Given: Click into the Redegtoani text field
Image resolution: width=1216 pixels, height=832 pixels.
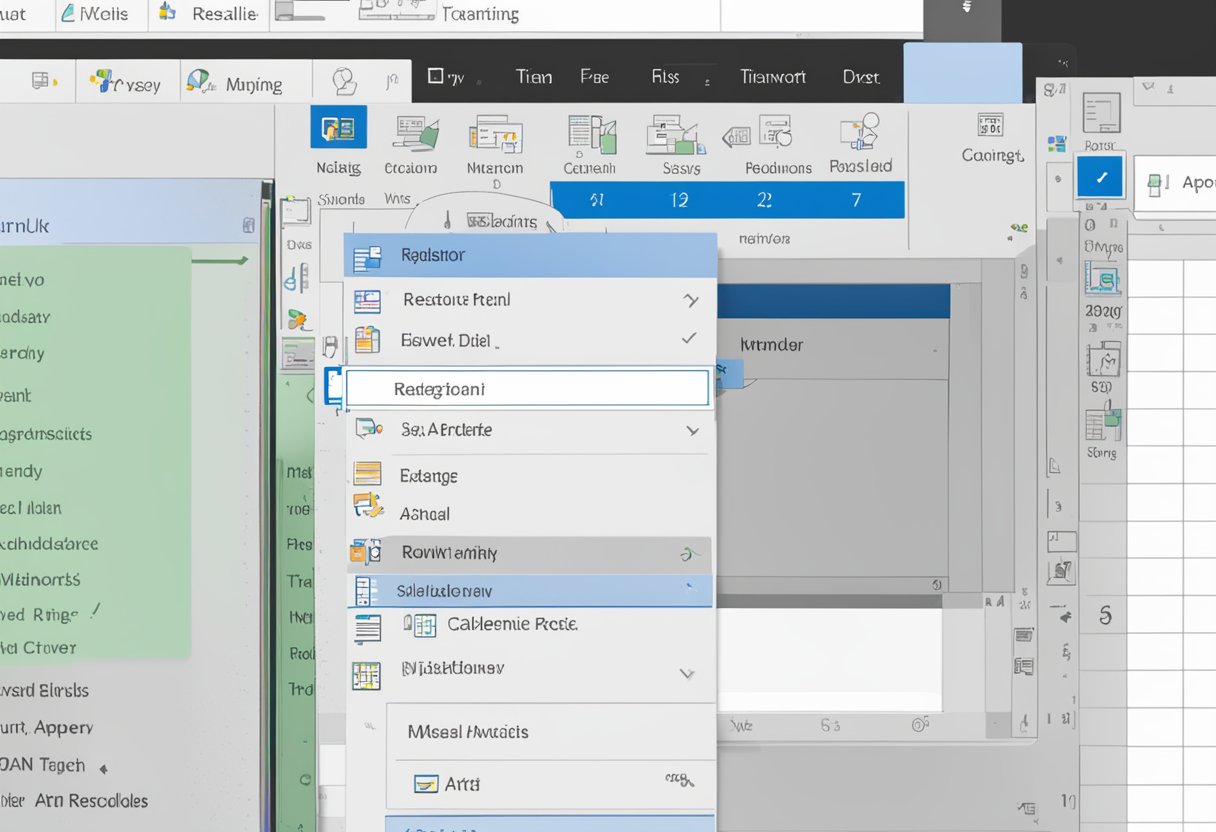Looking at the screenshot, I should [x=527, y=389].
